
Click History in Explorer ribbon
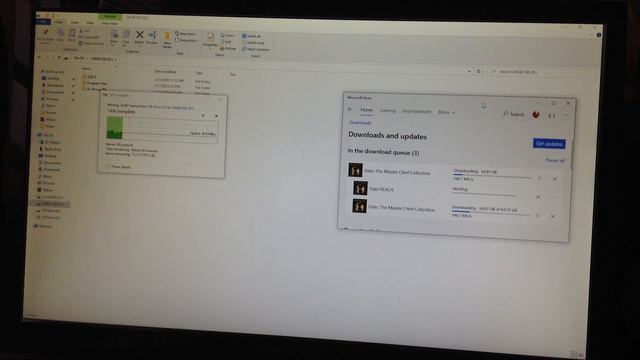[228, 48]
